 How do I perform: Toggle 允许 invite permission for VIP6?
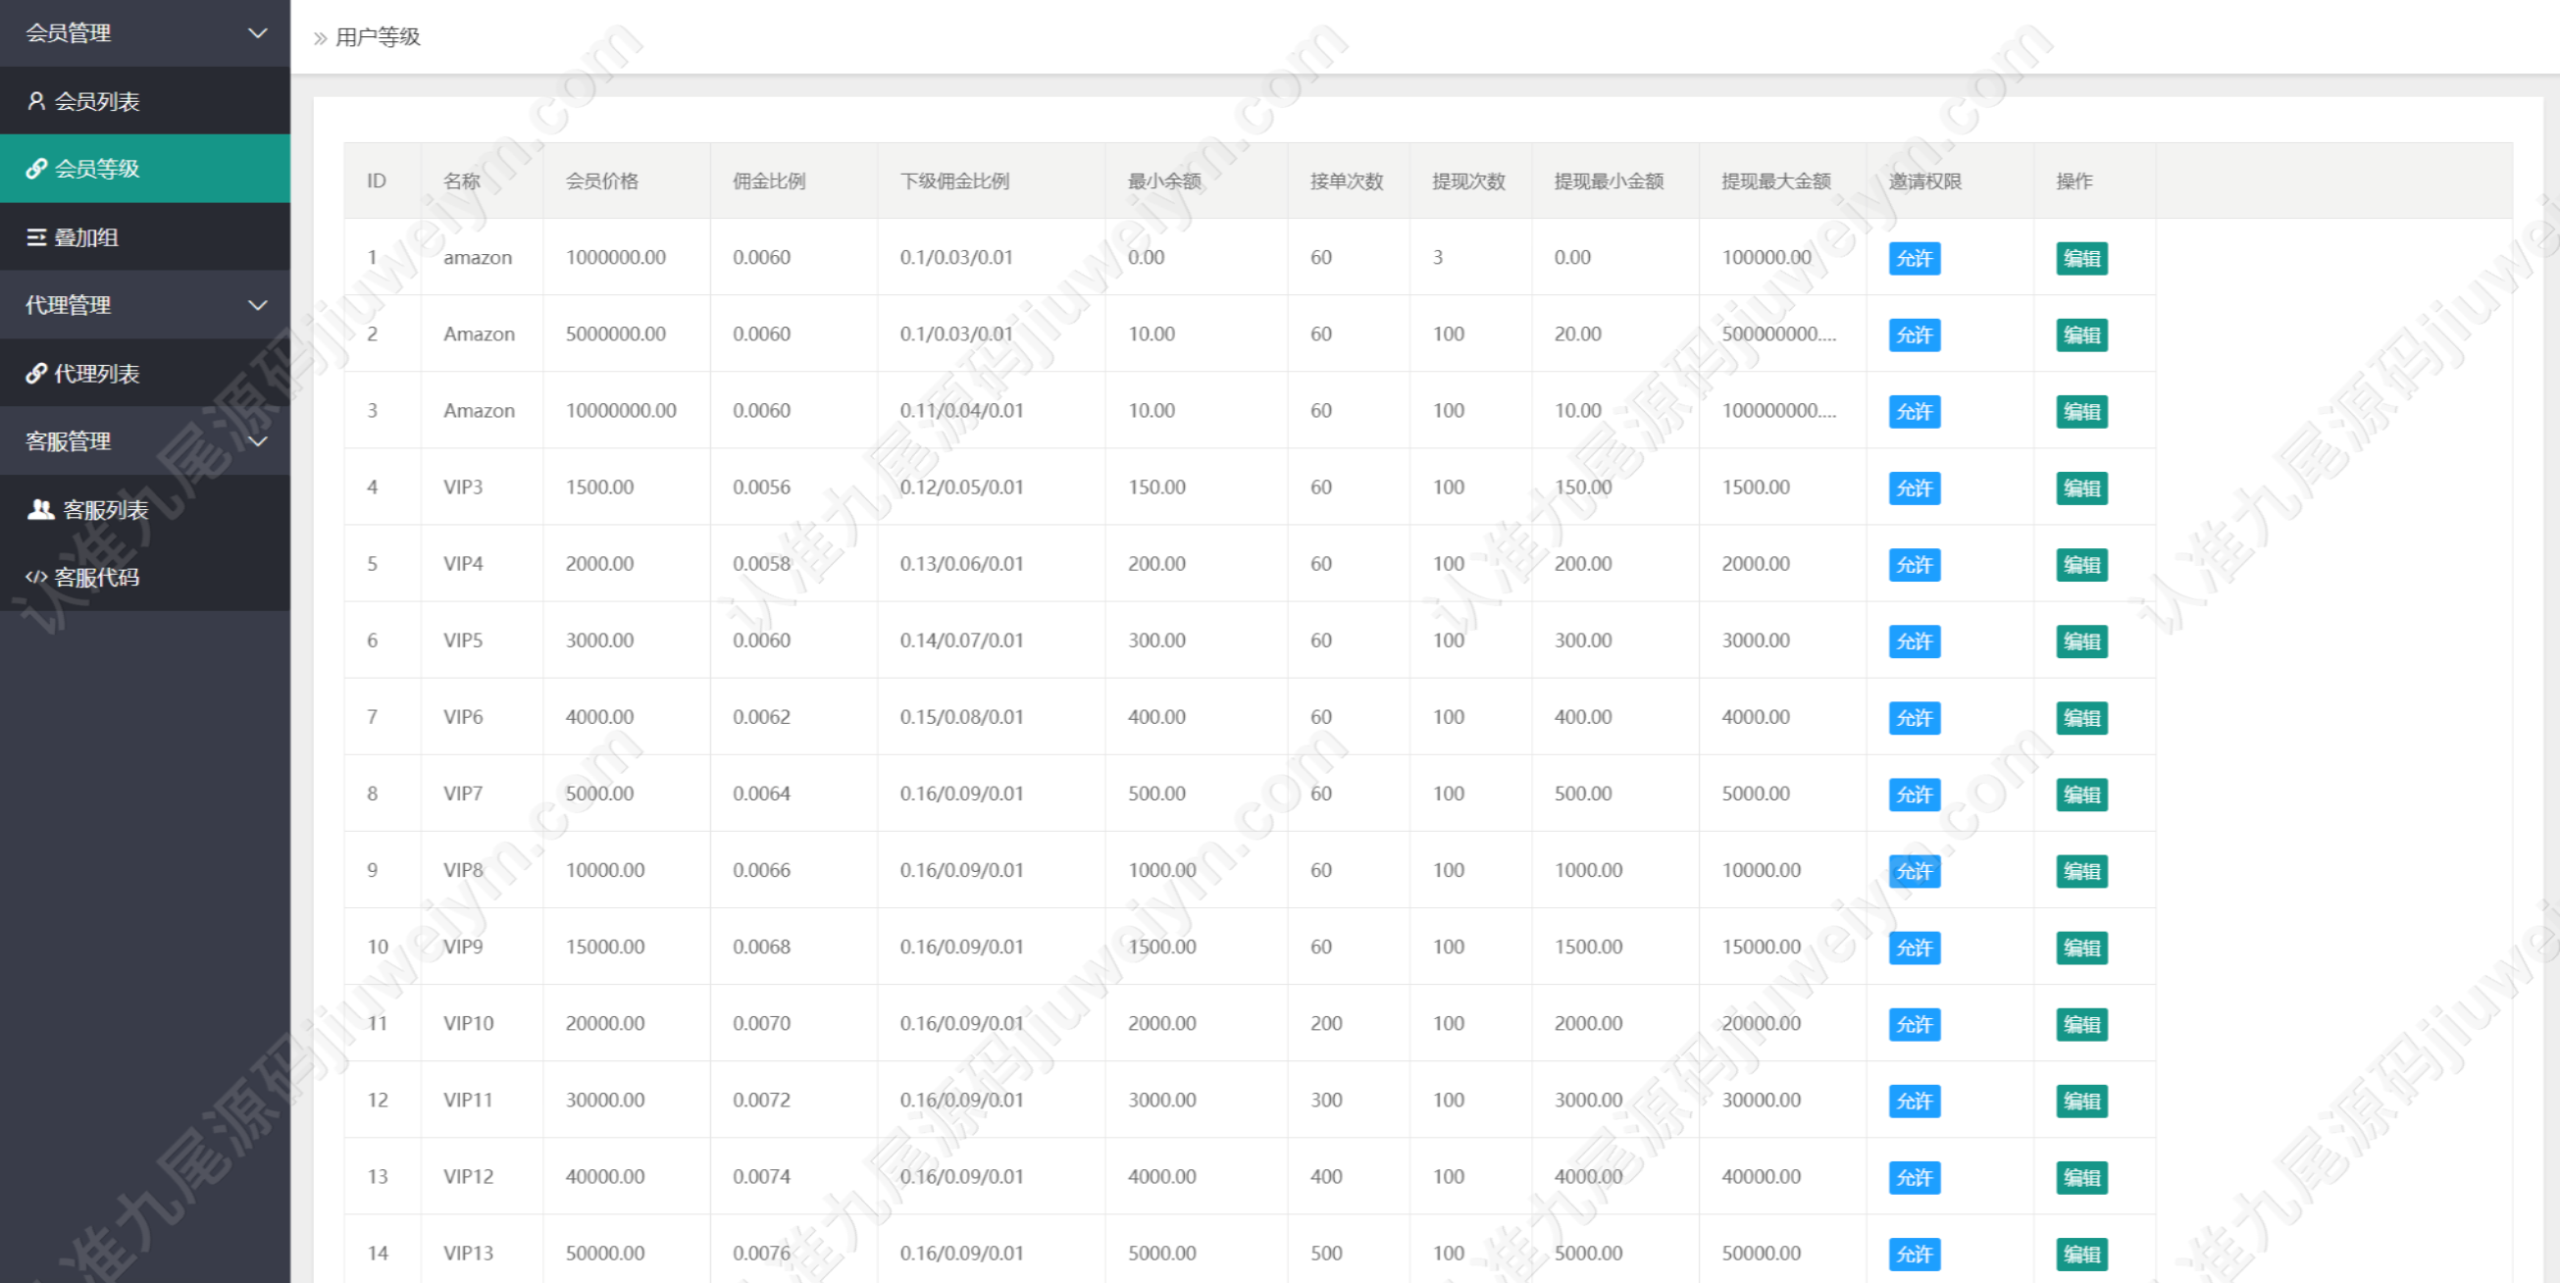[x=1914, y=718]
